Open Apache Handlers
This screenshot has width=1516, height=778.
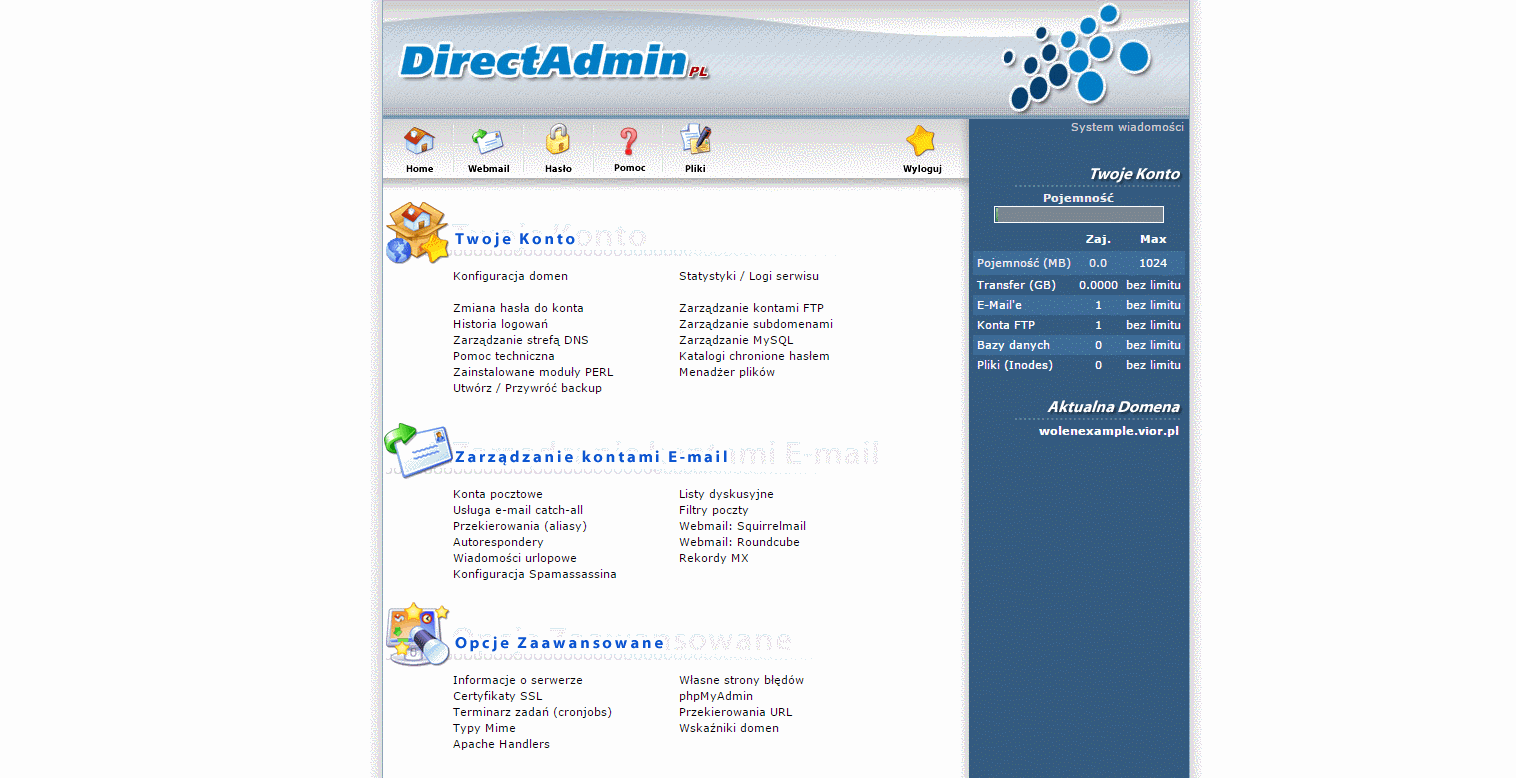point(501,744)
